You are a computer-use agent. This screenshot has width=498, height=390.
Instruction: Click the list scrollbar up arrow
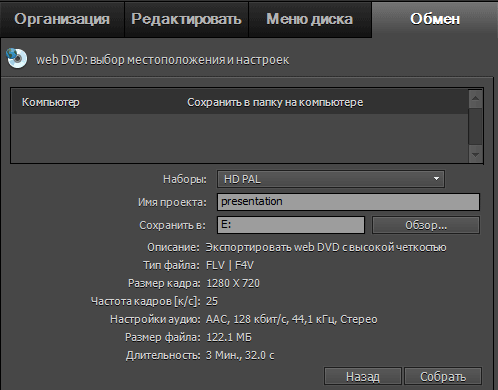click(475, 98)
